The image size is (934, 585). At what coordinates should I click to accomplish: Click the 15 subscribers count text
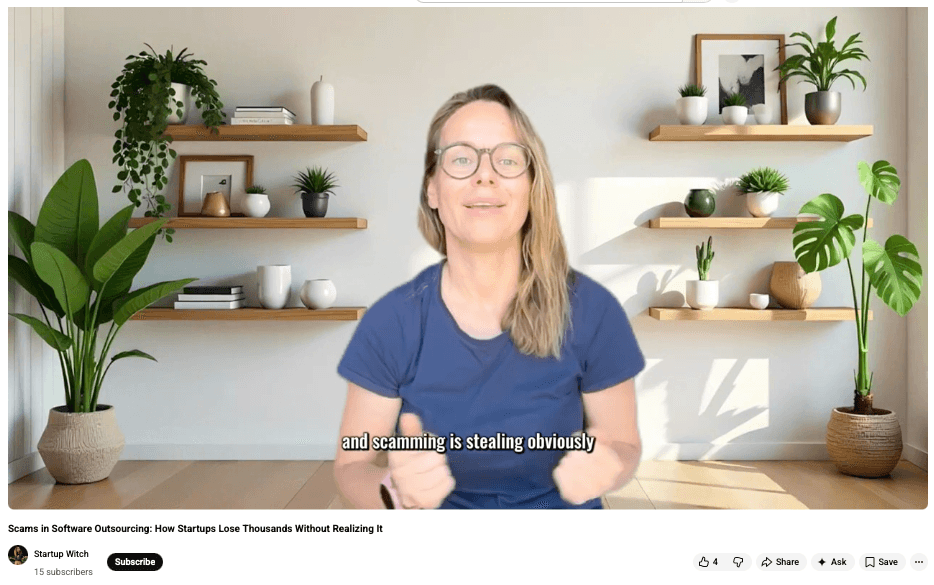coord(63,572)
